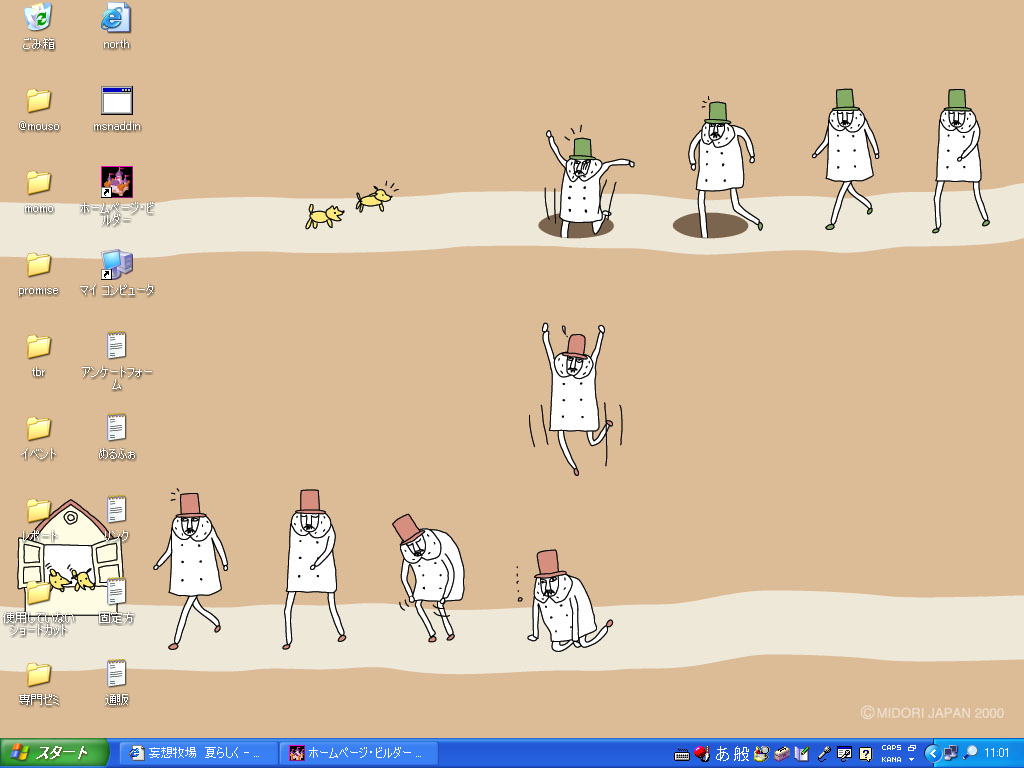Viewport: 1024px width, 768px height.
Task: Select the msnaddin window icon
Action: (x=117, y=109)
